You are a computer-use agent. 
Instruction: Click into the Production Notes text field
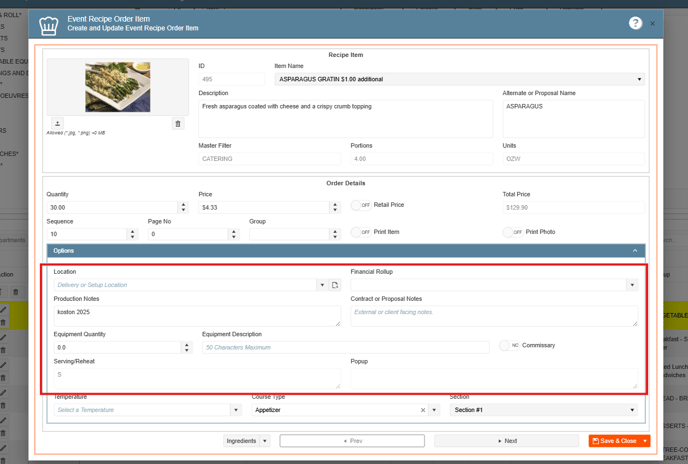click(196, 315)
